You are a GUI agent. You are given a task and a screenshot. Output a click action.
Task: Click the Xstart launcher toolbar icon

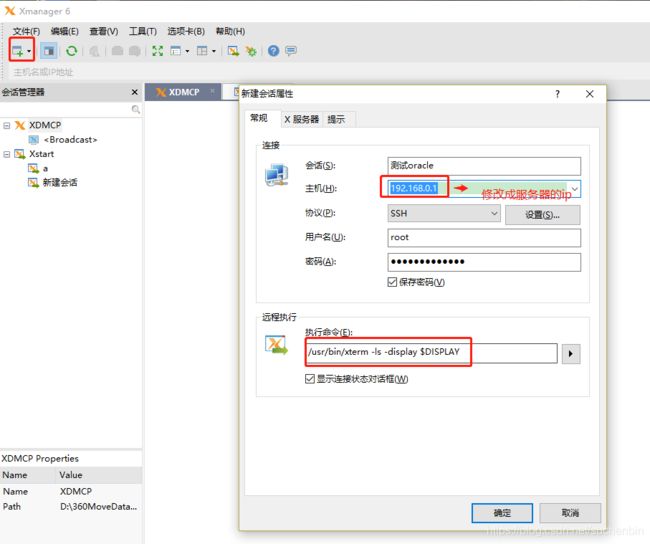(x=233, y=51)
